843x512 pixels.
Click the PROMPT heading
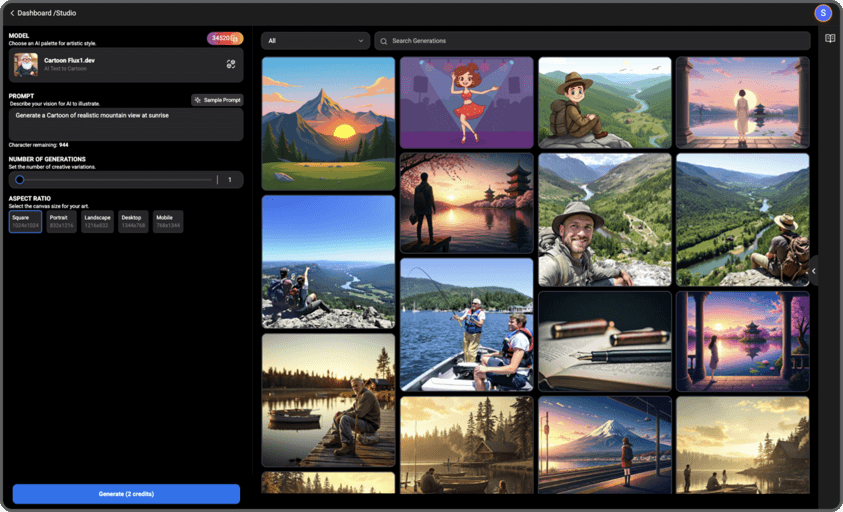[x=22, y=96]
